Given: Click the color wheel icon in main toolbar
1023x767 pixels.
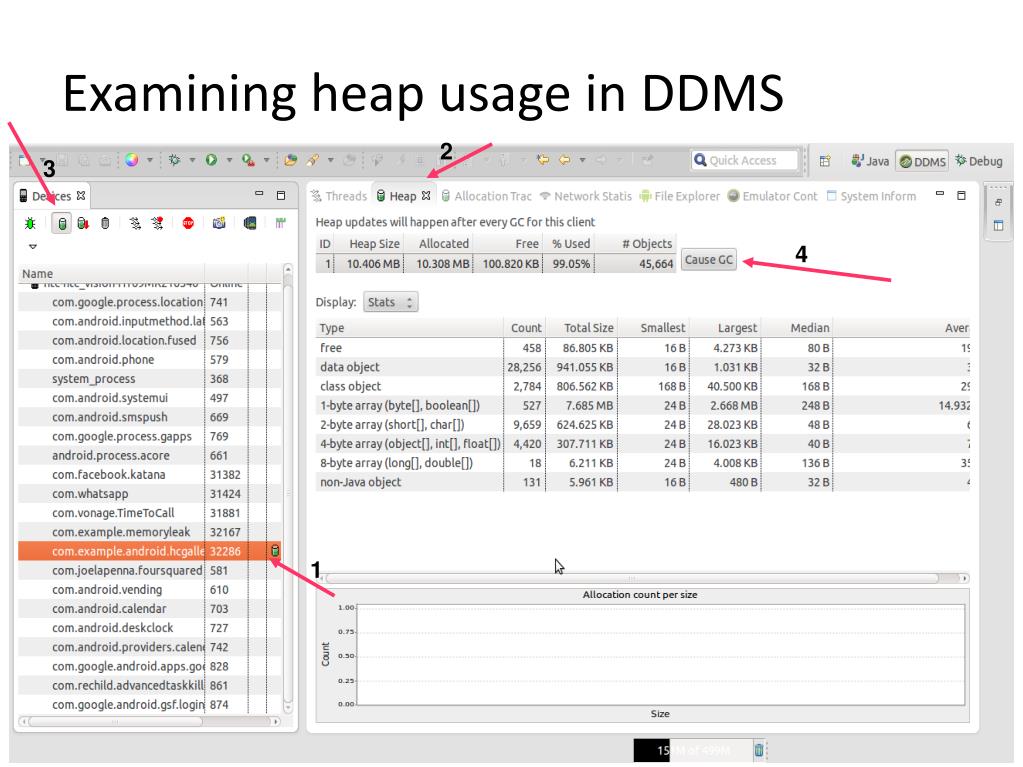Looking at the screenshot, I should tap(132, 160).
